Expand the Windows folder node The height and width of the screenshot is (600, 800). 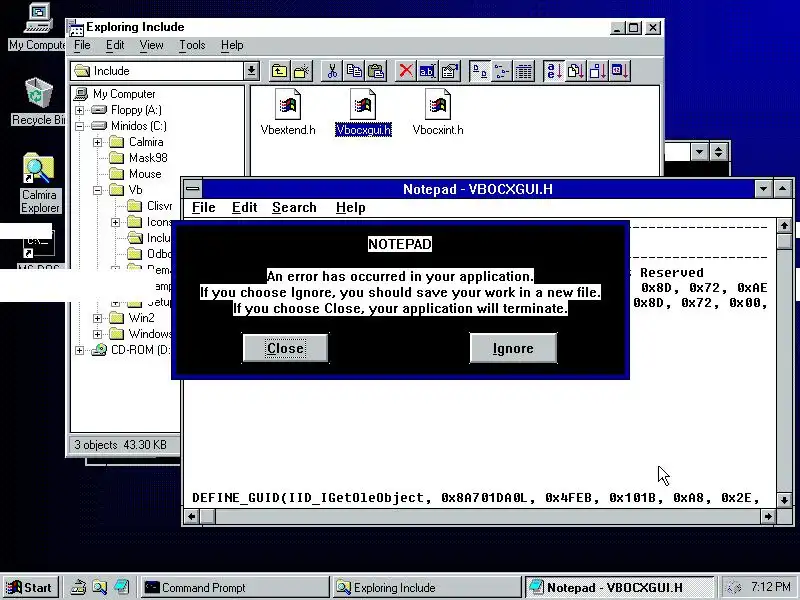pos(97,334)
